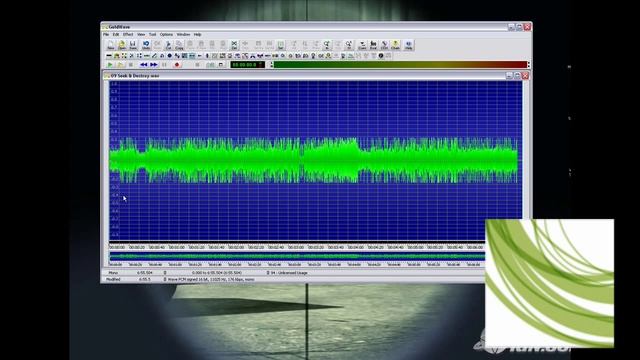Click the overview waveform strip below the ruler
Viewport: 640px width, 360px height.
297,256
